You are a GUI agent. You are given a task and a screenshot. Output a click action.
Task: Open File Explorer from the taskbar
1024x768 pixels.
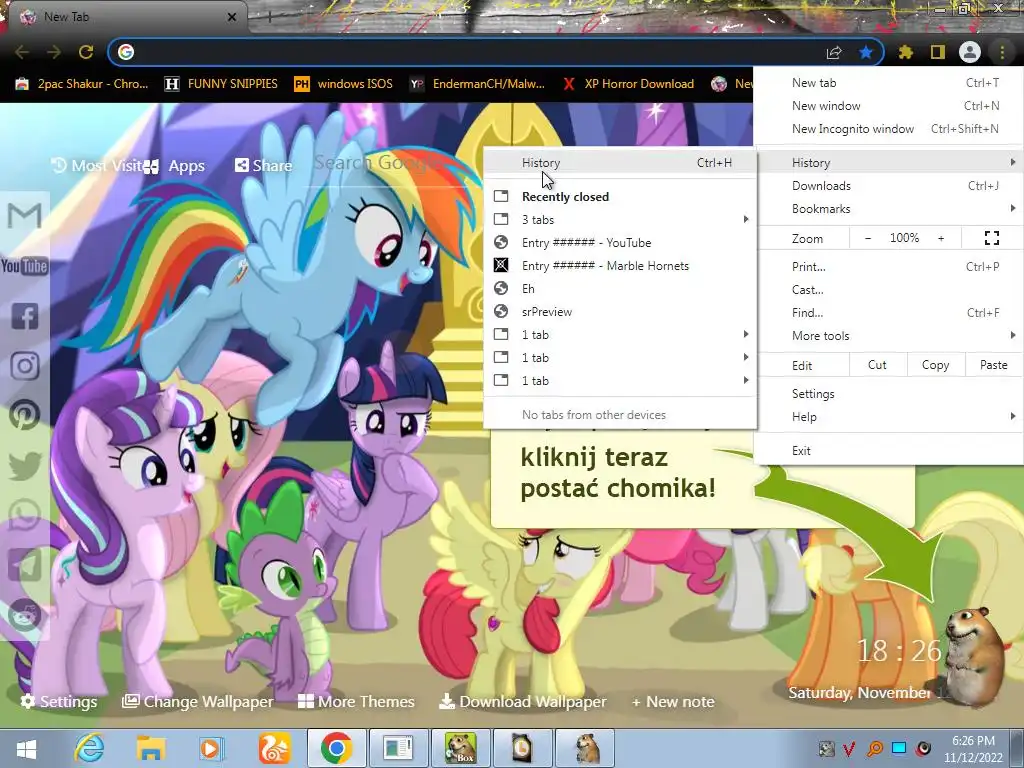[x=150, y=748]
